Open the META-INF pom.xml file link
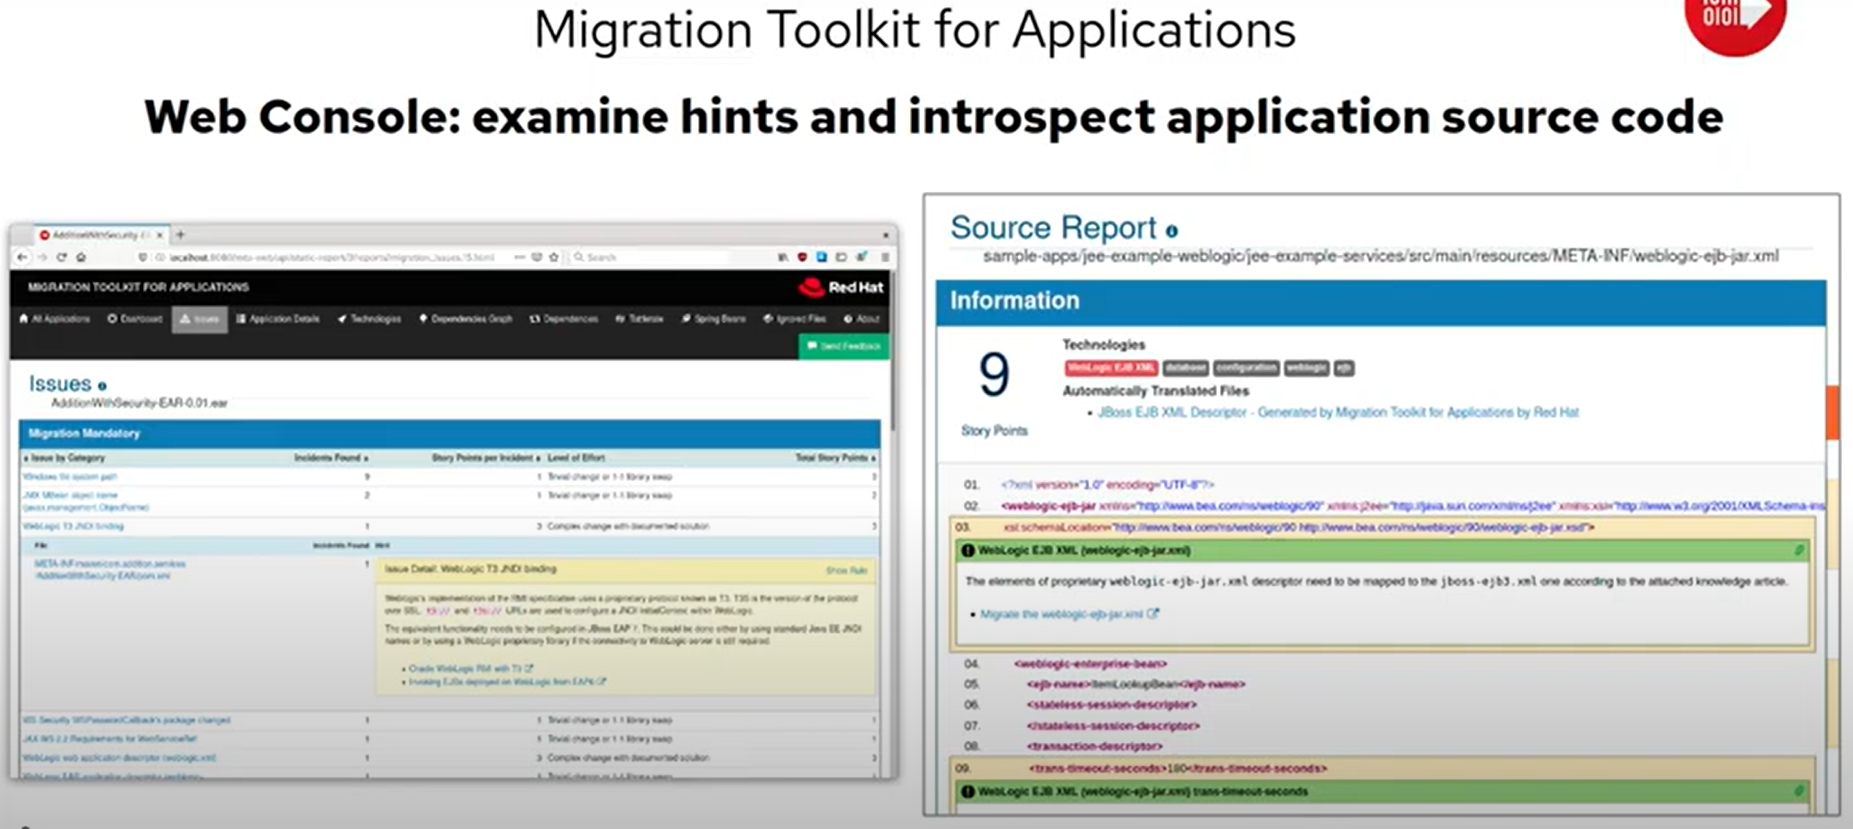Image resolution: width=1853 pixels, height=829 pixels. click(x=110, y=570)
